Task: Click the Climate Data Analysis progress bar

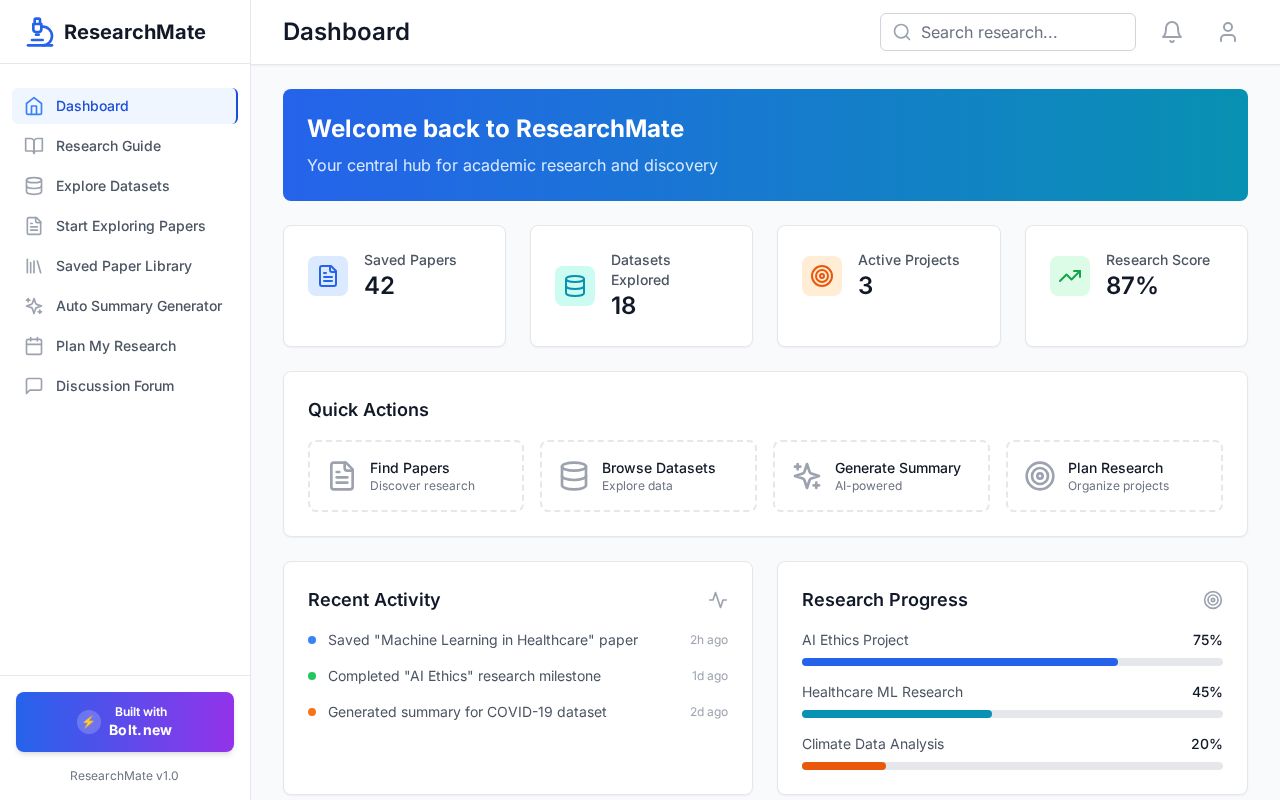Action: [x=1012, y=766]
